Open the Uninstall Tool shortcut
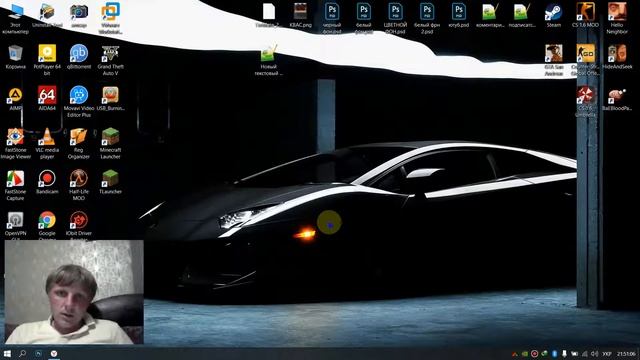The height and width of the screenshot is (360, 640). (47, 16)
